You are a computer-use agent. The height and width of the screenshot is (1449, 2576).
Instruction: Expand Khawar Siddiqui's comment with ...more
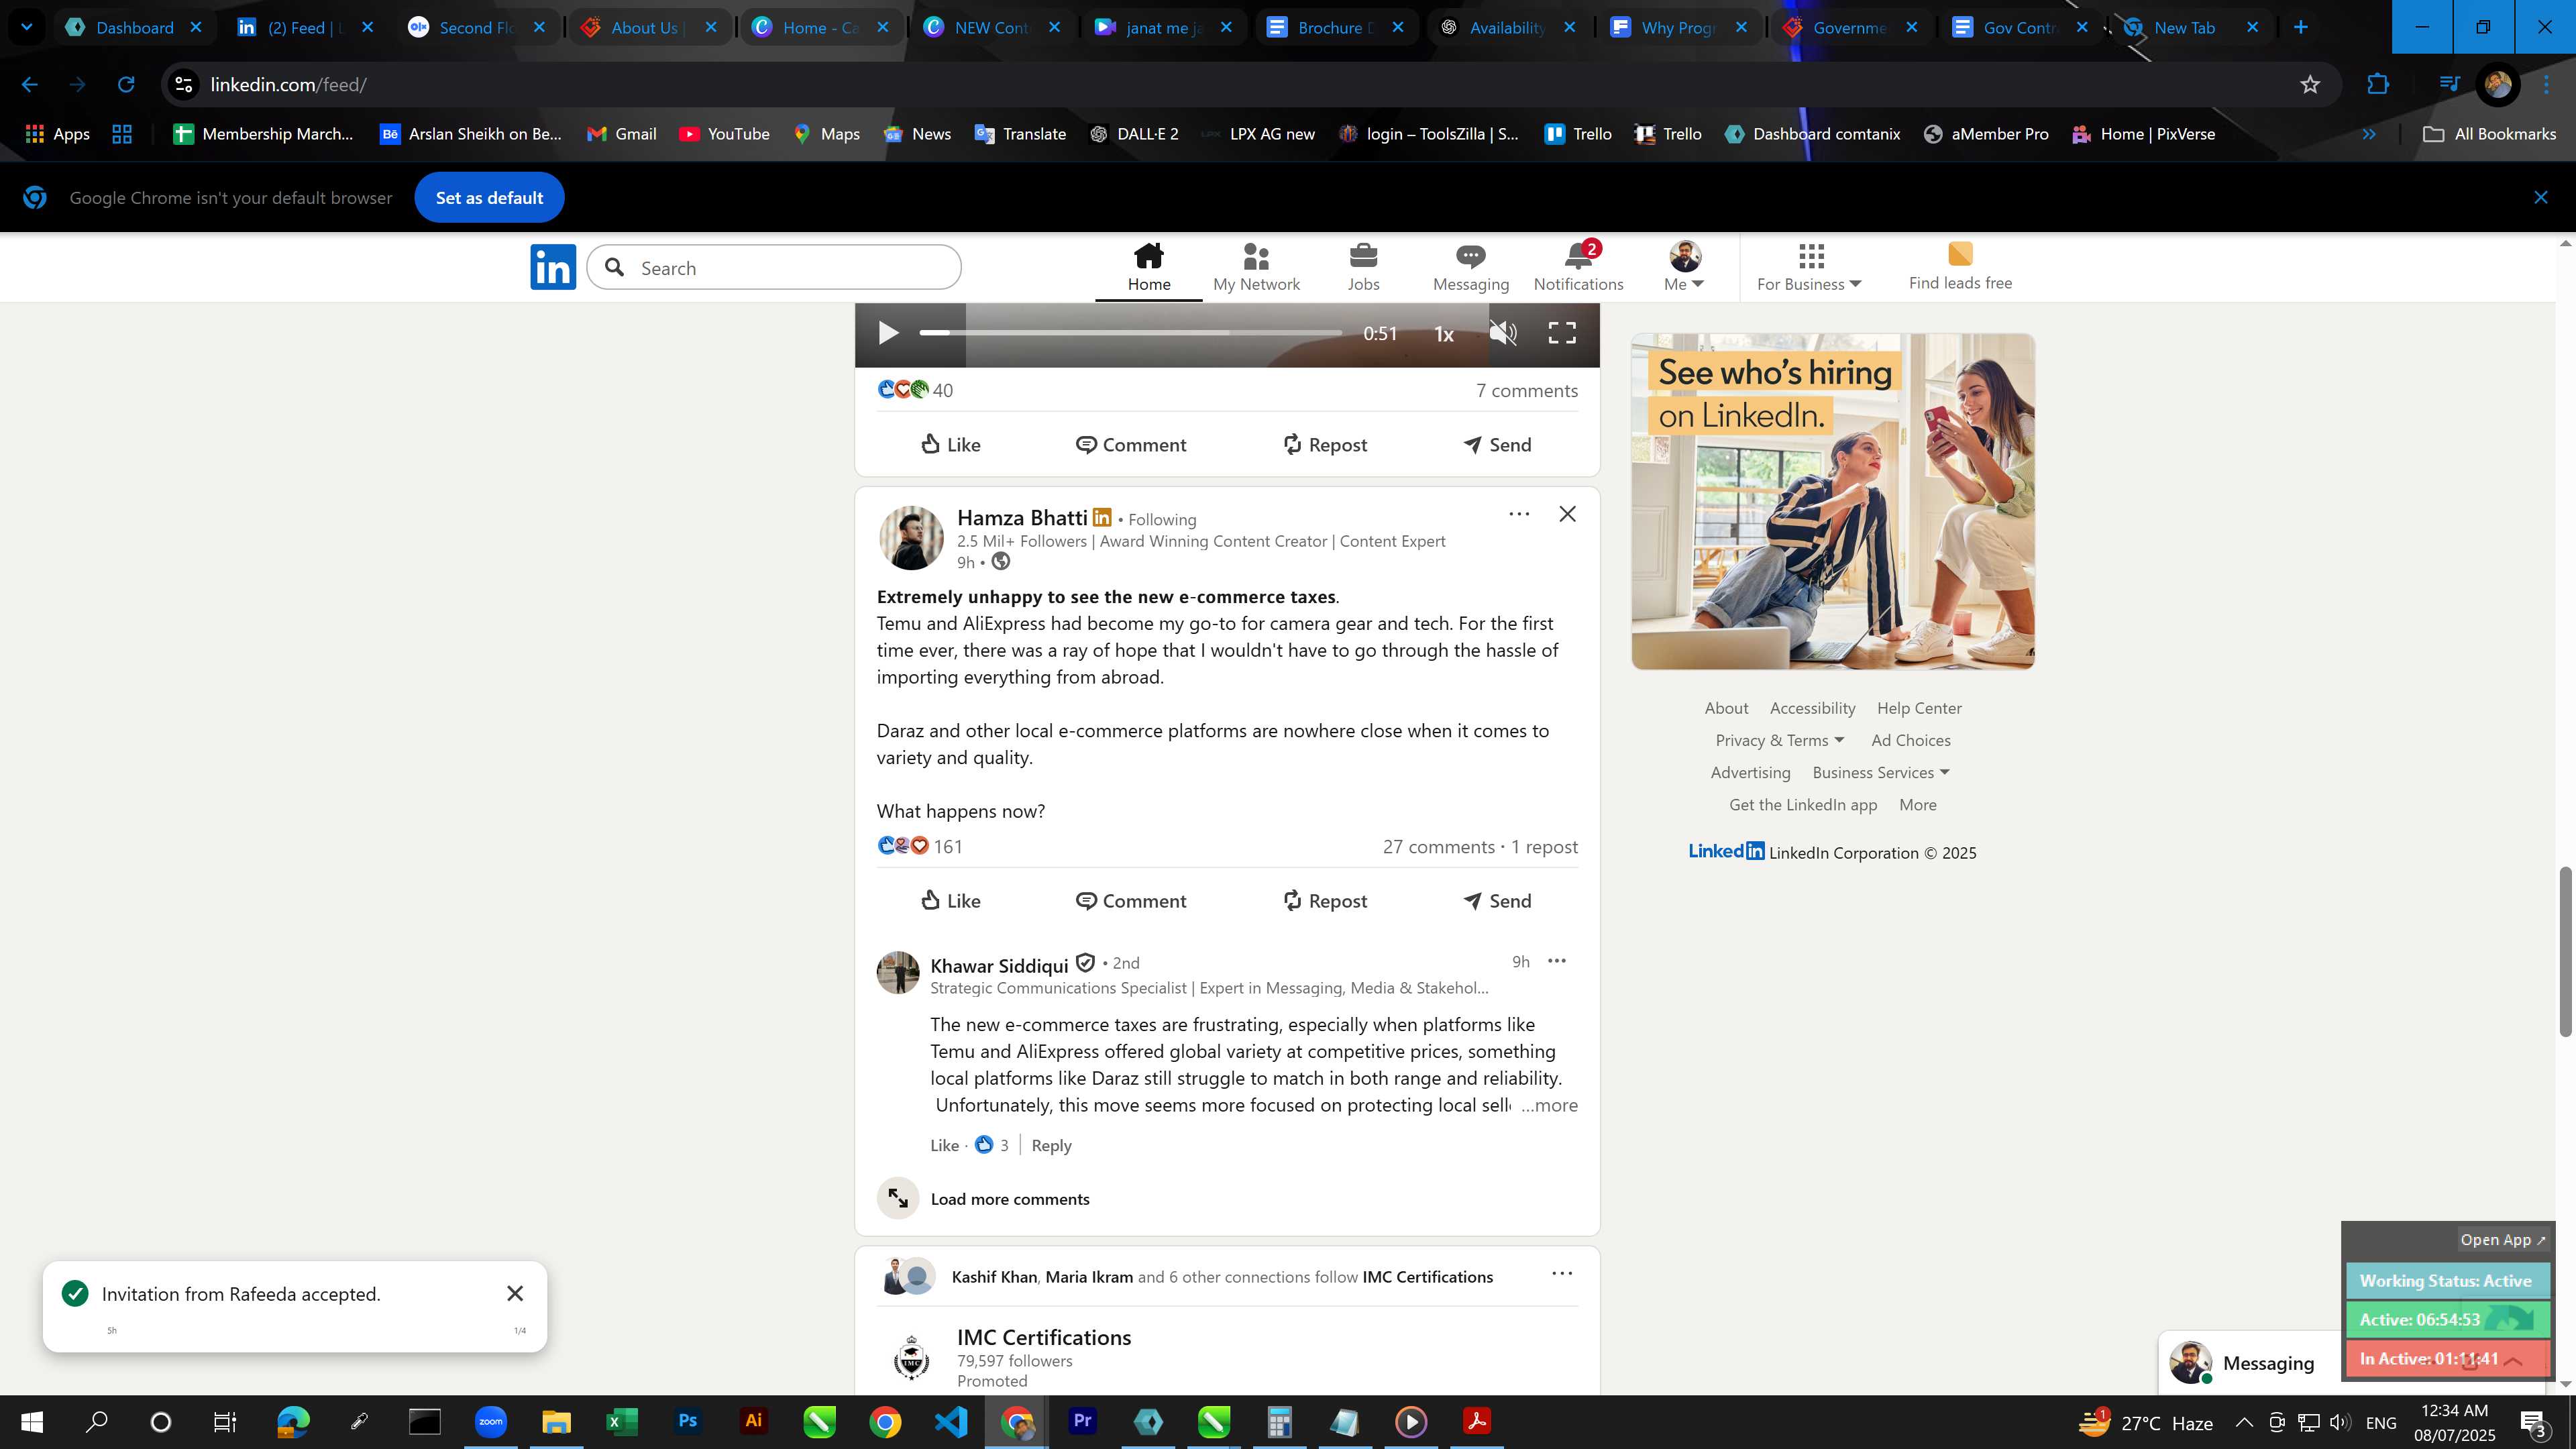[1549, 1105]
